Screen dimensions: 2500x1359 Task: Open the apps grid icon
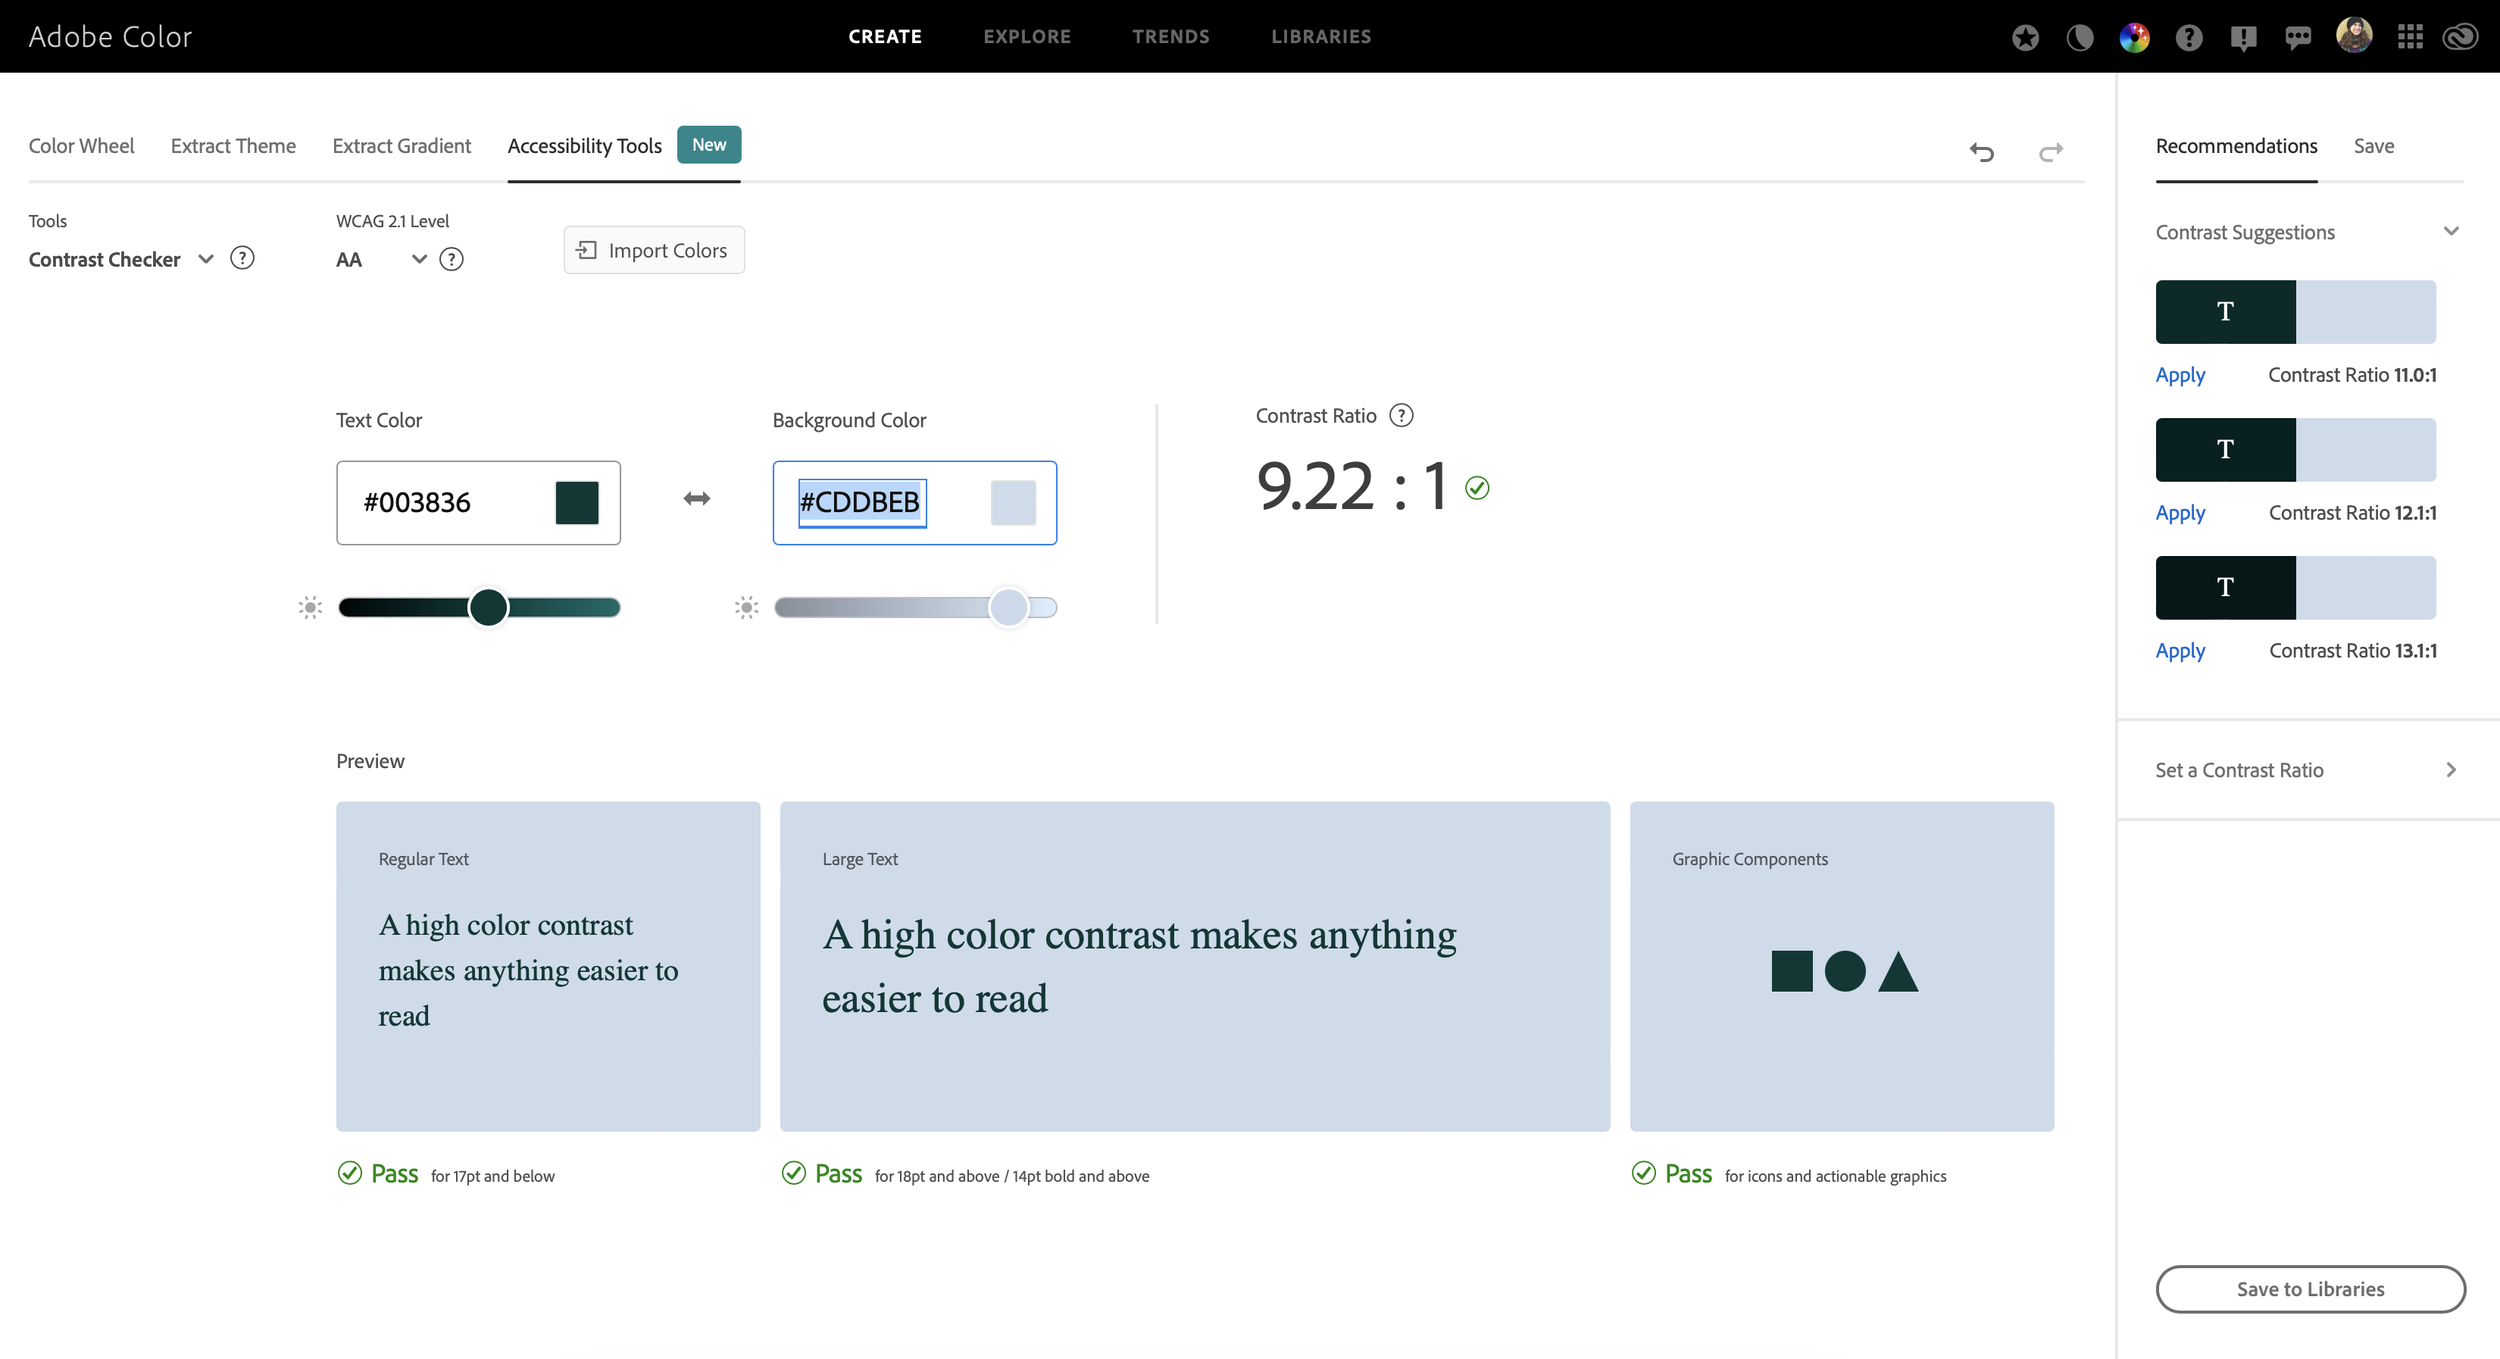(2410, 37)
